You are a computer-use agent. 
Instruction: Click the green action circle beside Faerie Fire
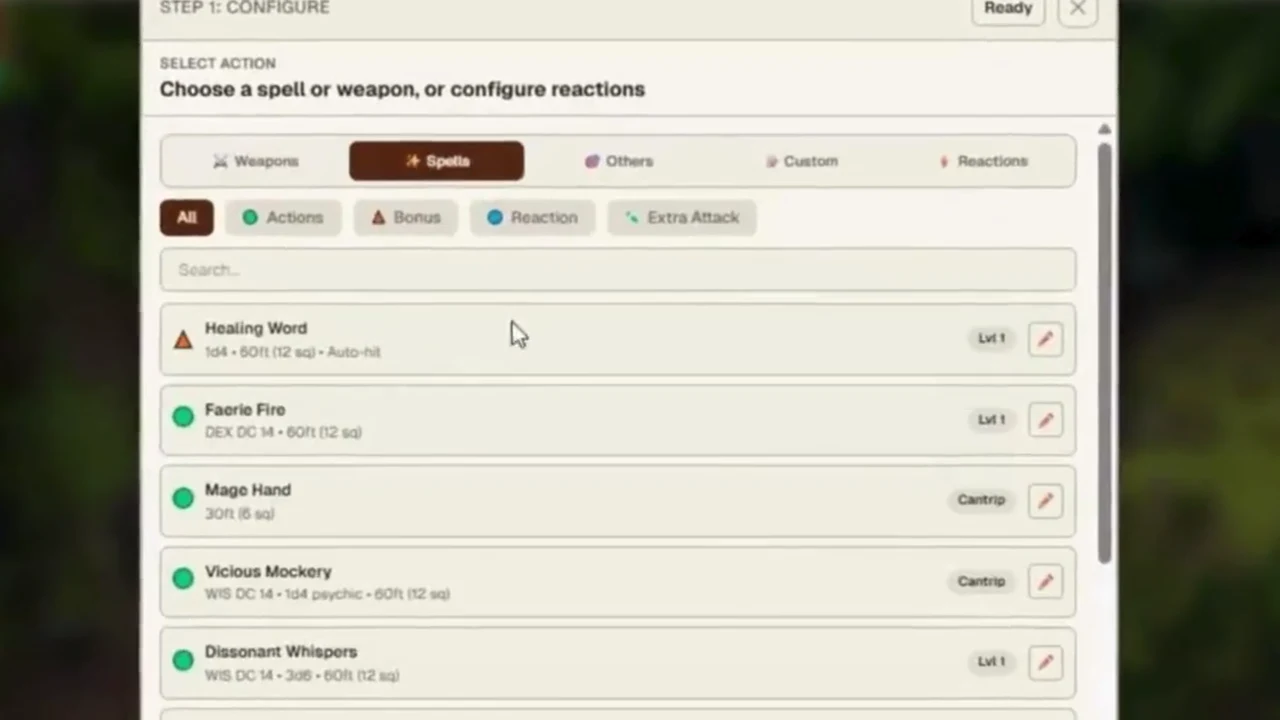[183, 417]
